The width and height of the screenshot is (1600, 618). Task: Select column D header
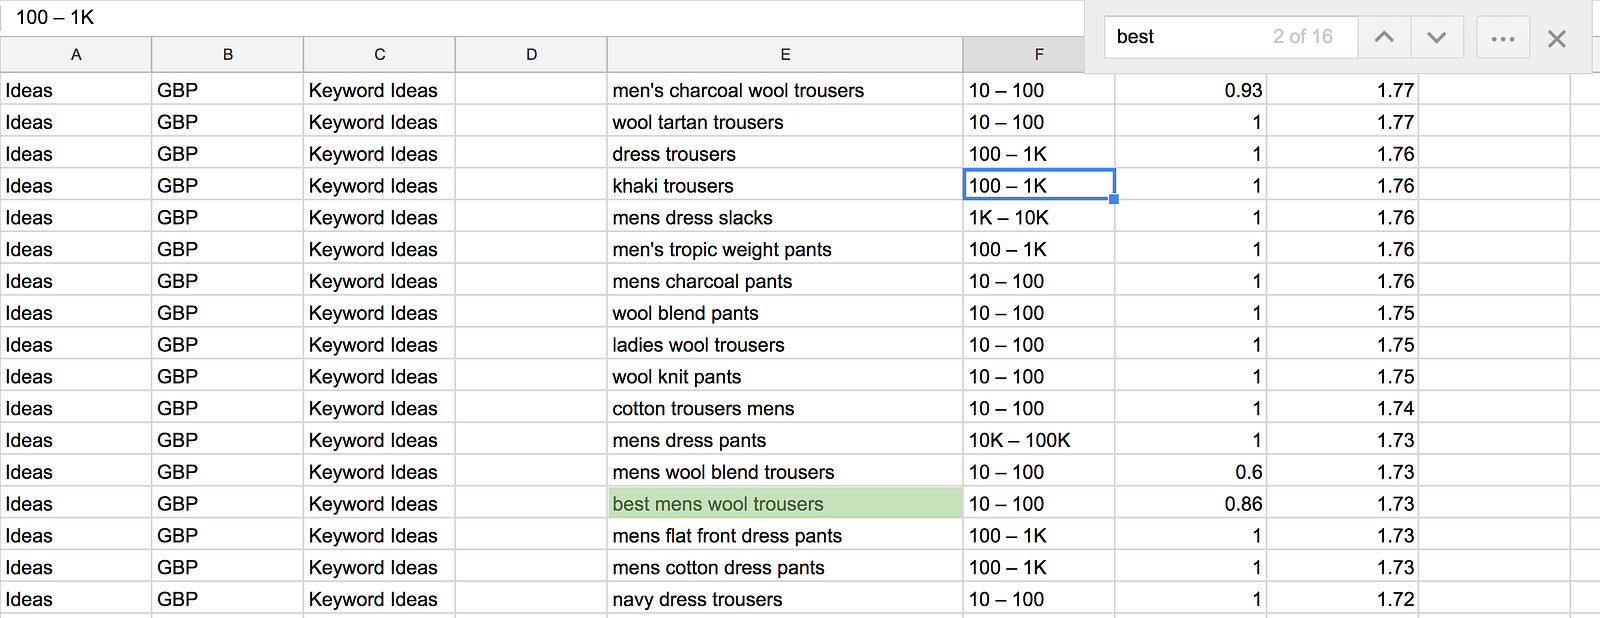[x=531, y=55]
